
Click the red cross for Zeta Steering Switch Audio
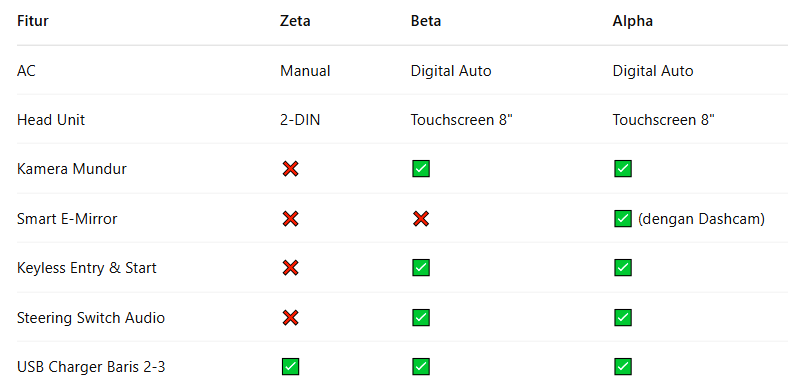(x=290, y=318)
